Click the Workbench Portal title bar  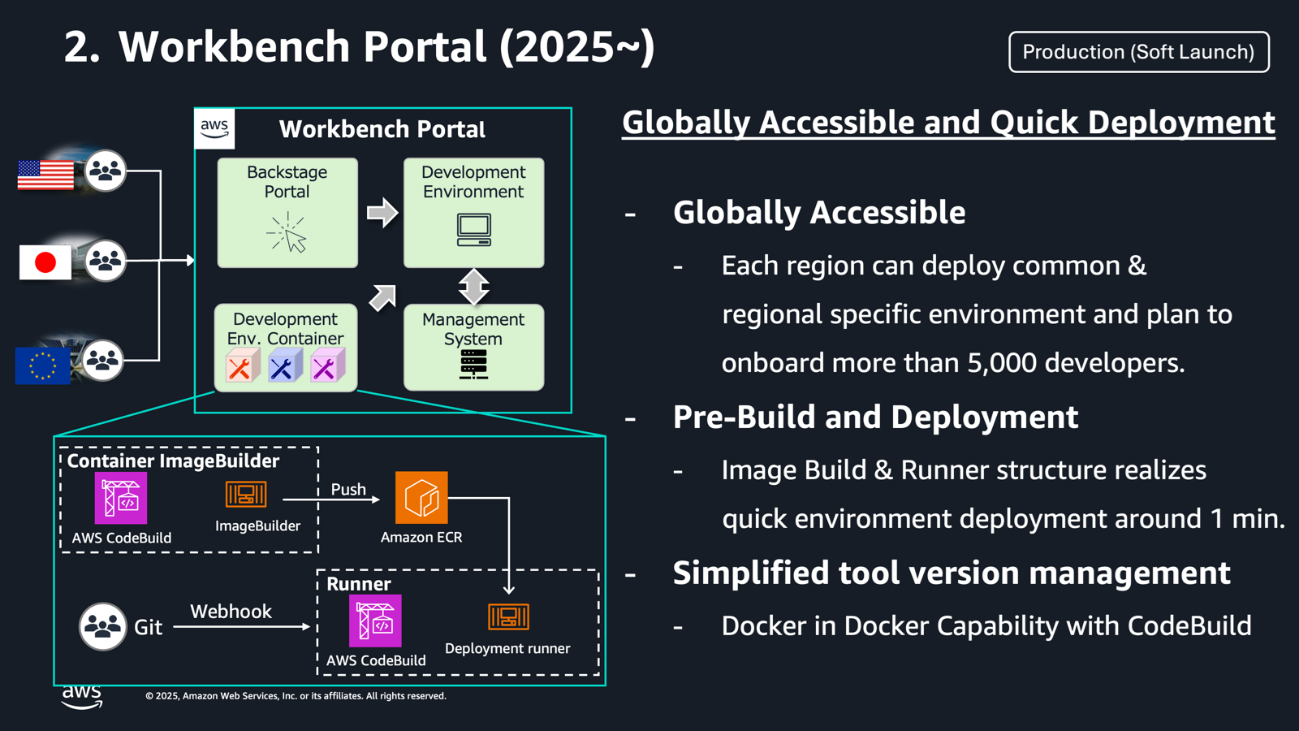[383, 129]
